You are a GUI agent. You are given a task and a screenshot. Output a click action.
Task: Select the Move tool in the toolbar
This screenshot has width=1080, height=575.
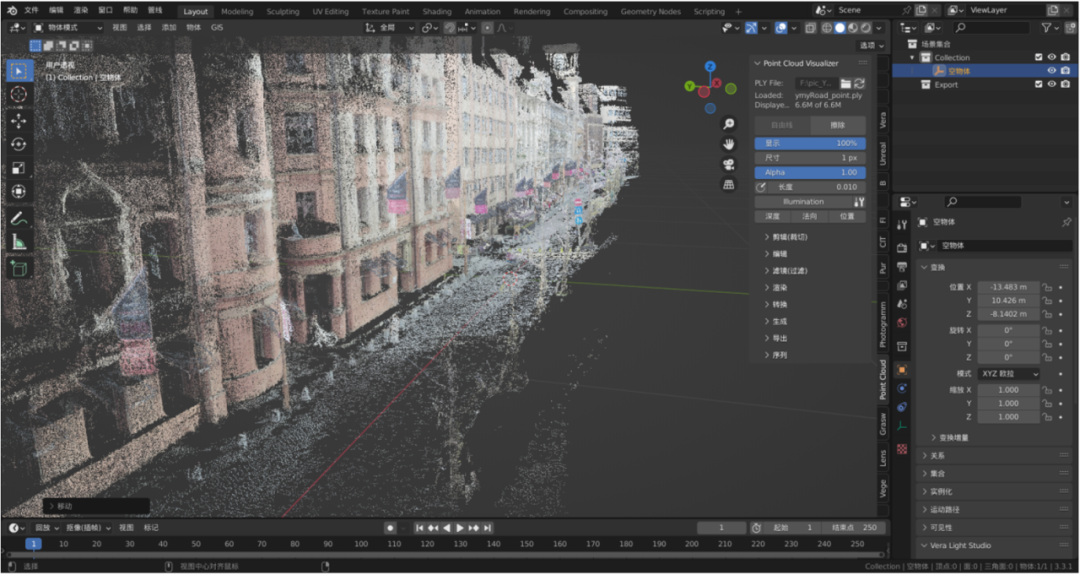point(19,121)
